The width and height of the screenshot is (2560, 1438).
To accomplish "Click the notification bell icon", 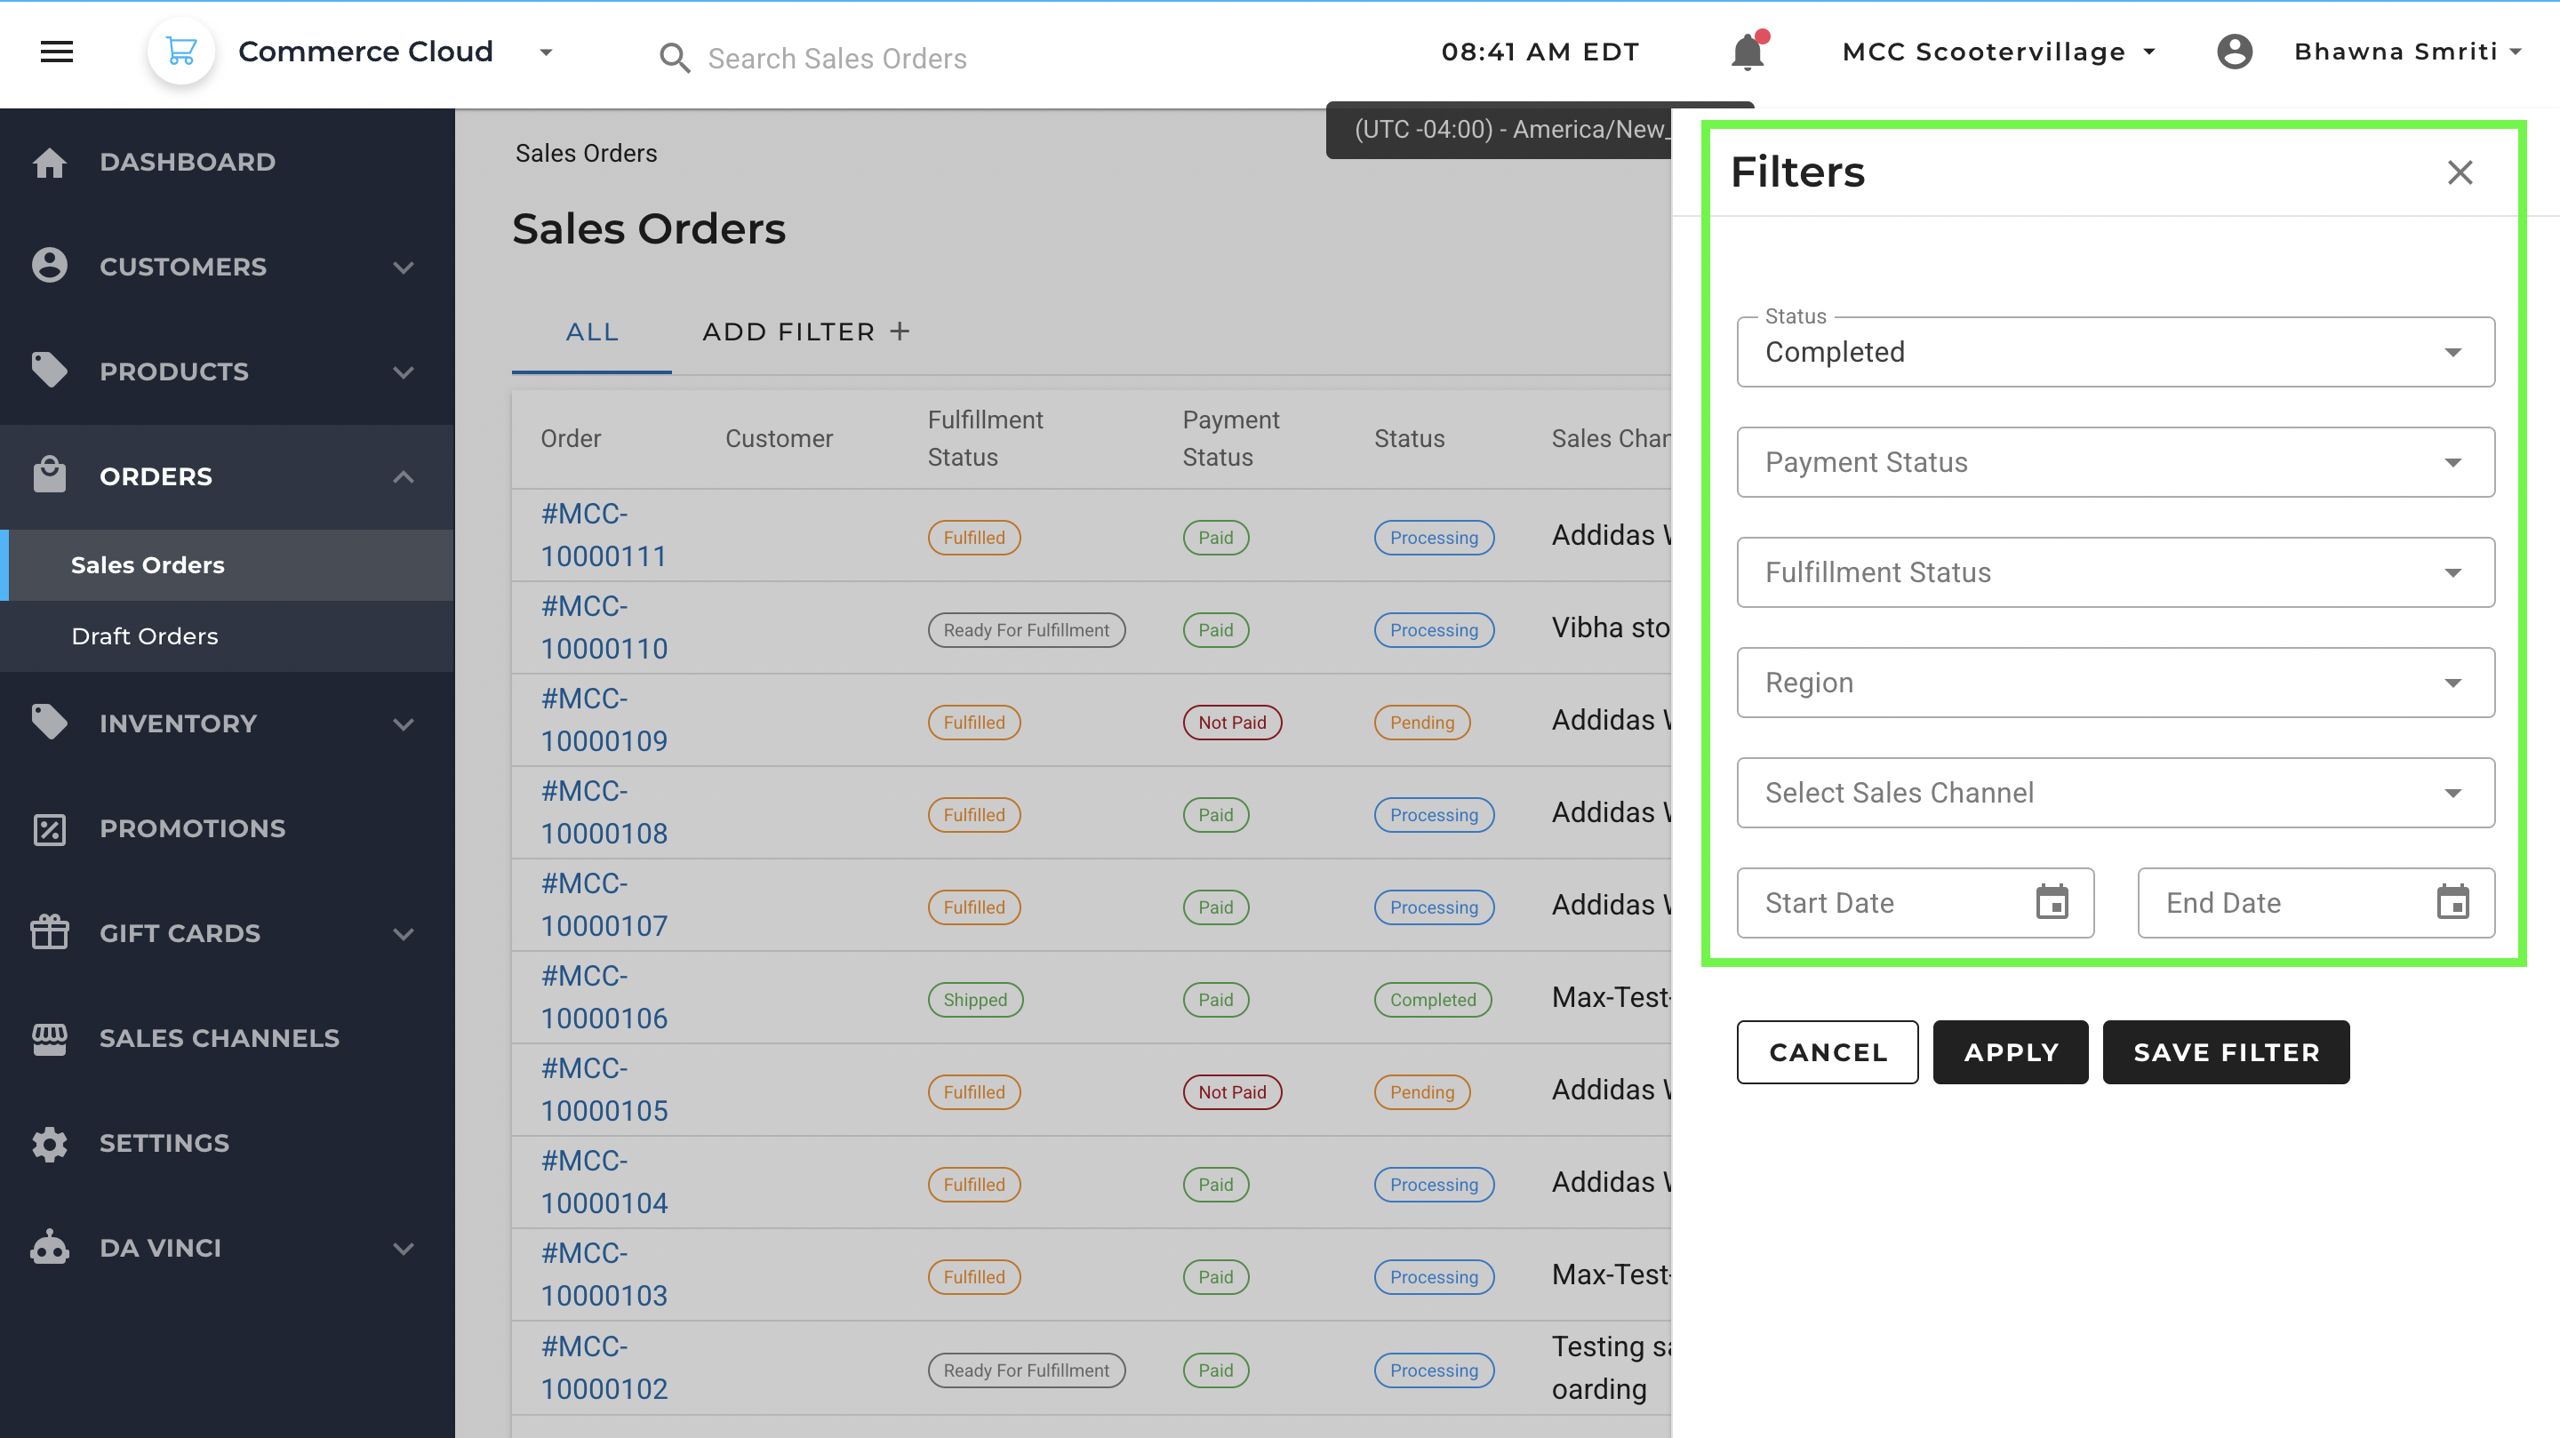I will click(x=1747, y=52).
